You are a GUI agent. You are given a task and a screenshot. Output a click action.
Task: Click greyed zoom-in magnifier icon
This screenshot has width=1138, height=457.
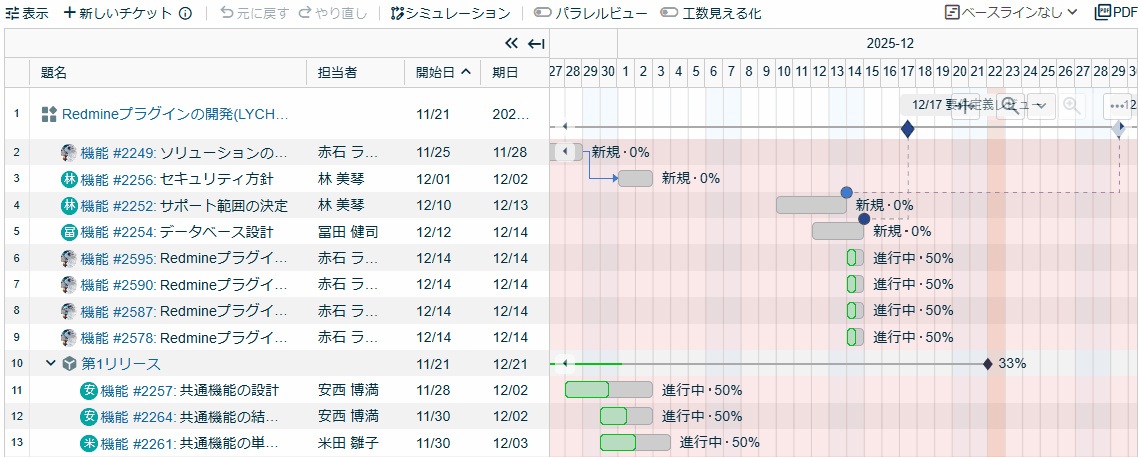click(x=1071, y=105)
